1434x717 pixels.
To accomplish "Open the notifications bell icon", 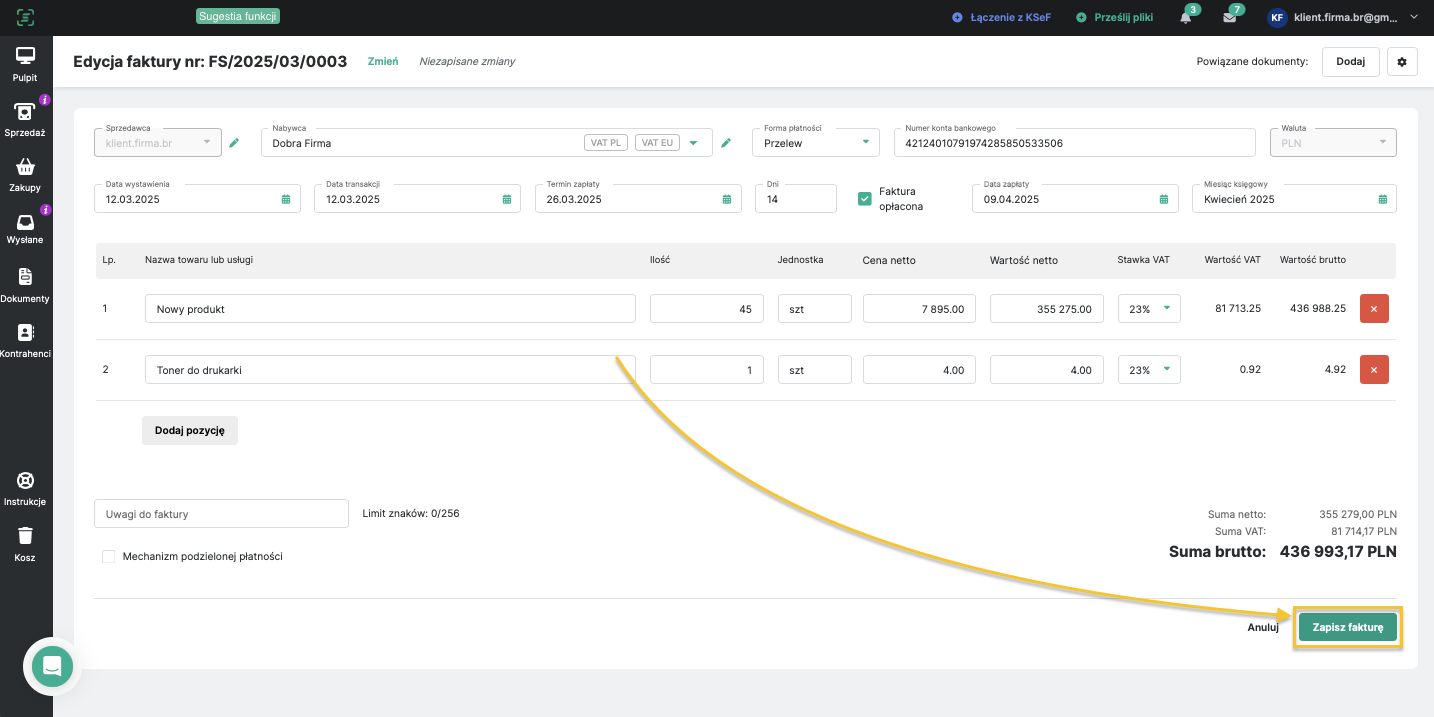I will (x=1186, y=18).
